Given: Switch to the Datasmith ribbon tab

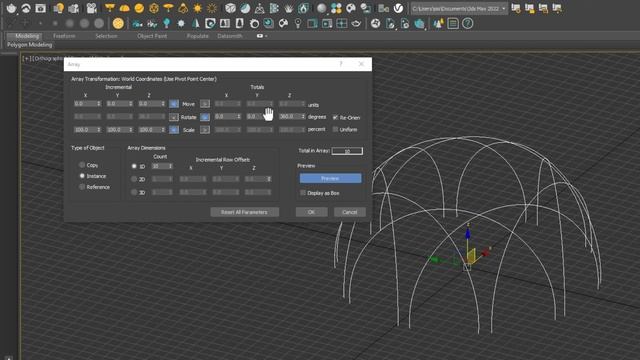Looking at the screenshot, I should pyautogui.click(x=230, y=36).
